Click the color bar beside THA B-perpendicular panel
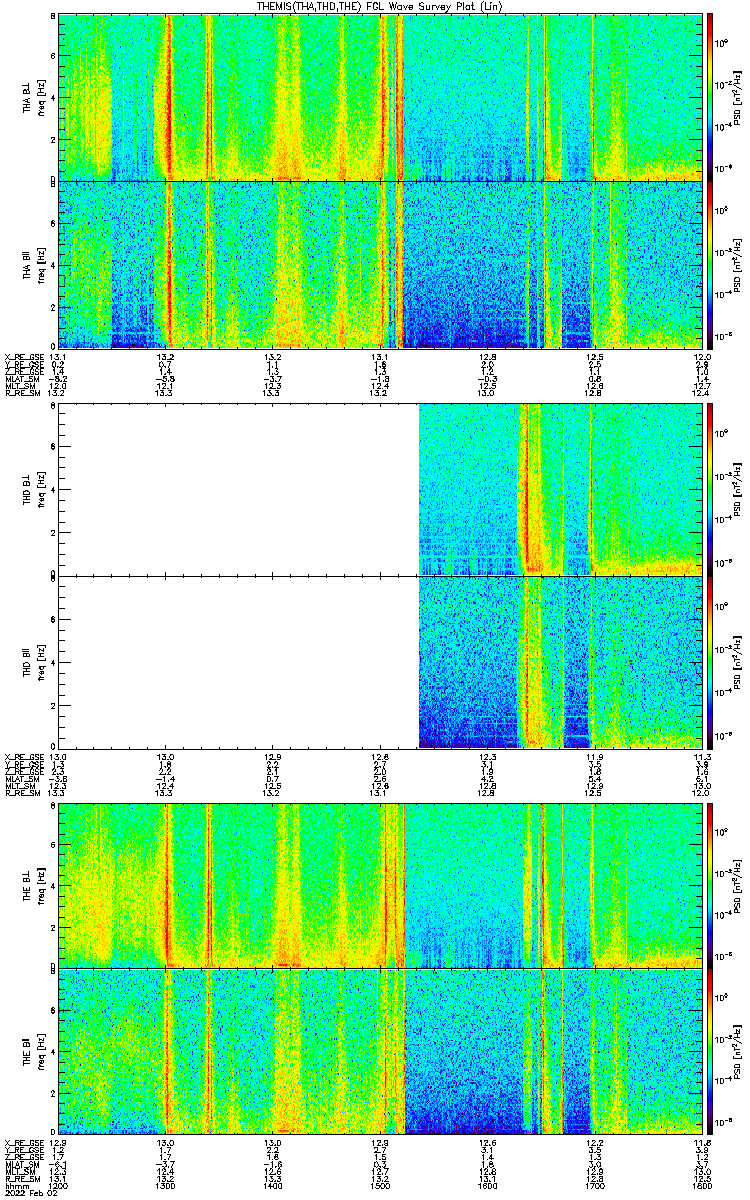Screen dimensions: 750x1200 pos(710,97)
